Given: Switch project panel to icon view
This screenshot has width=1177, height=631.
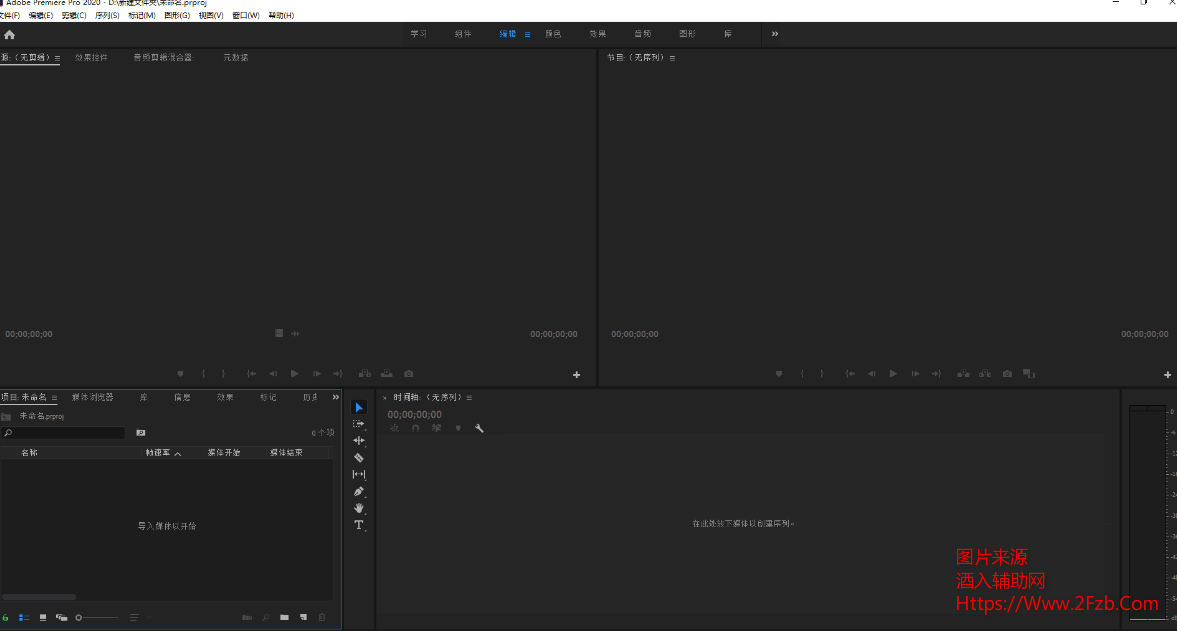Looking at the screenshot, I should pos(43,618).
